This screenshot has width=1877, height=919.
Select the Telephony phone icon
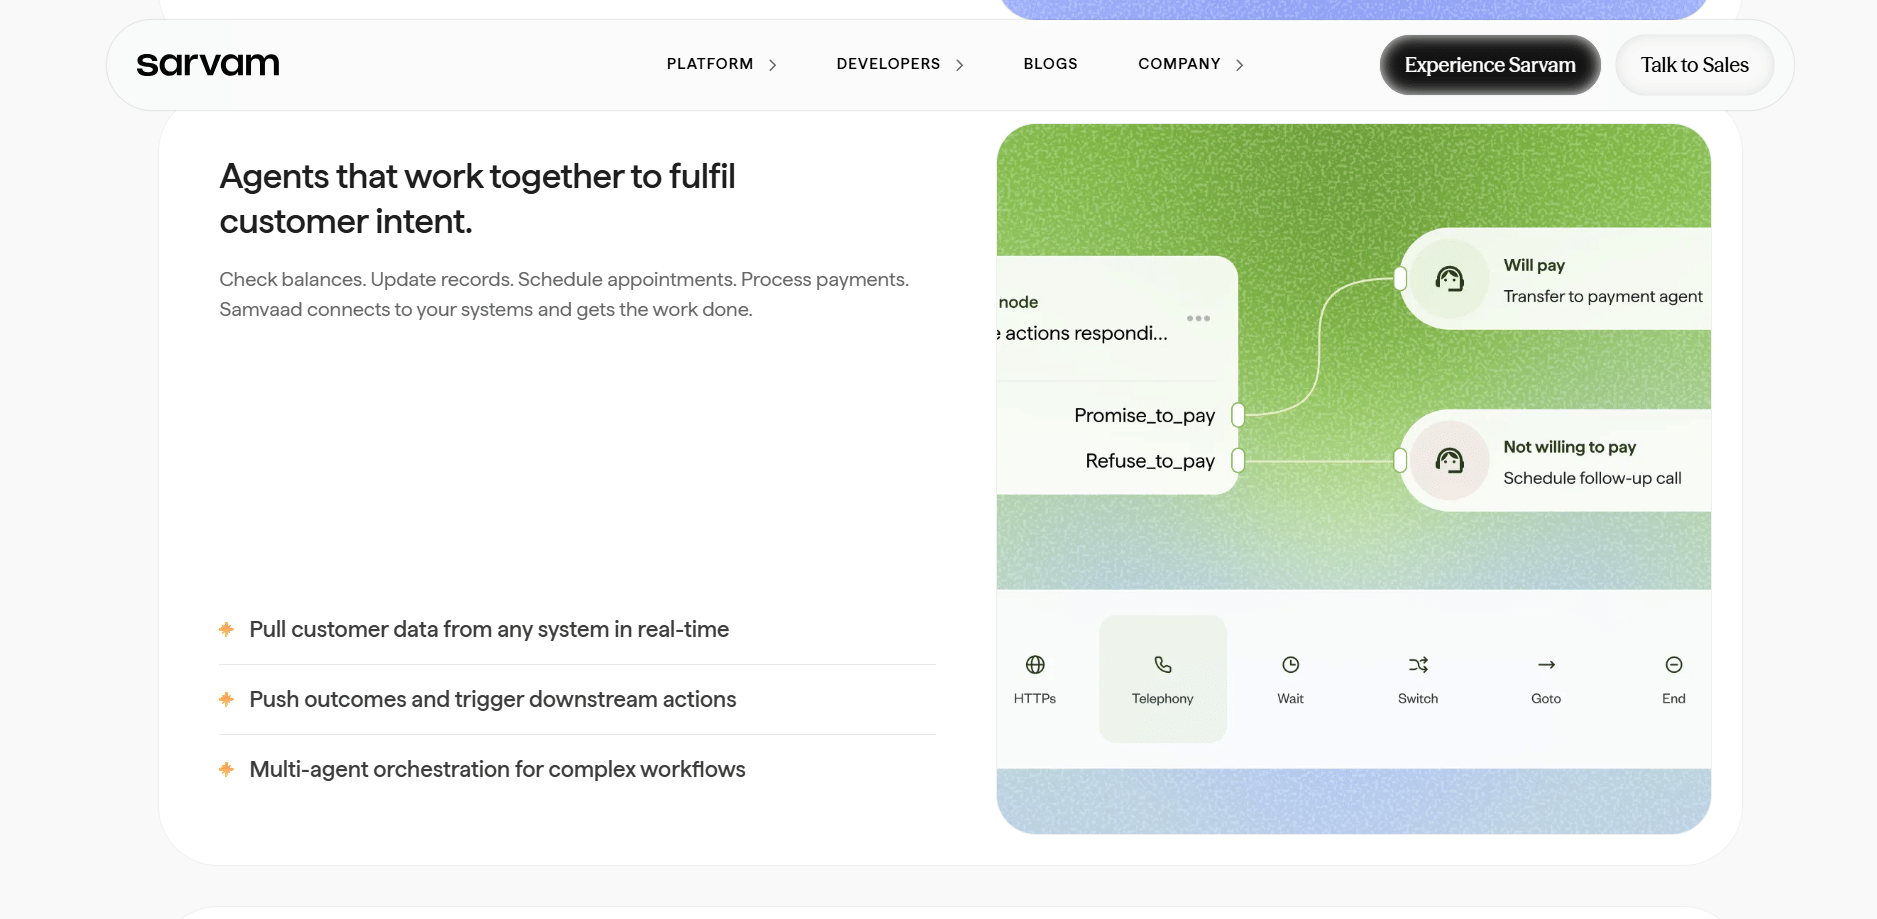1162,665
